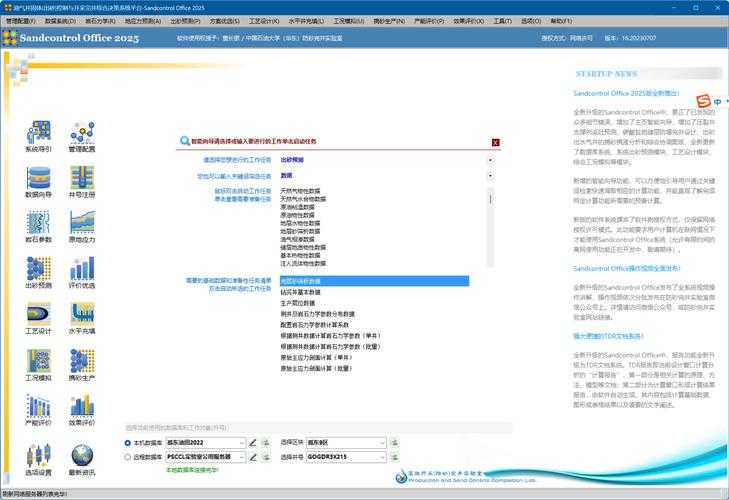Viewport: 729px width, 500px height.
Task: Open the 工具(T) menu
Action: click(503, 21)
